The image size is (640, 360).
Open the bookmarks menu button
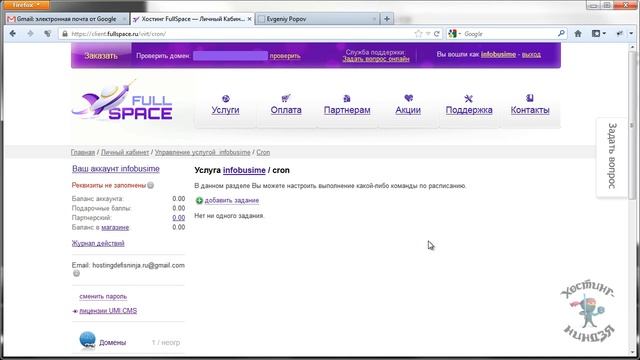coord(599,33)
